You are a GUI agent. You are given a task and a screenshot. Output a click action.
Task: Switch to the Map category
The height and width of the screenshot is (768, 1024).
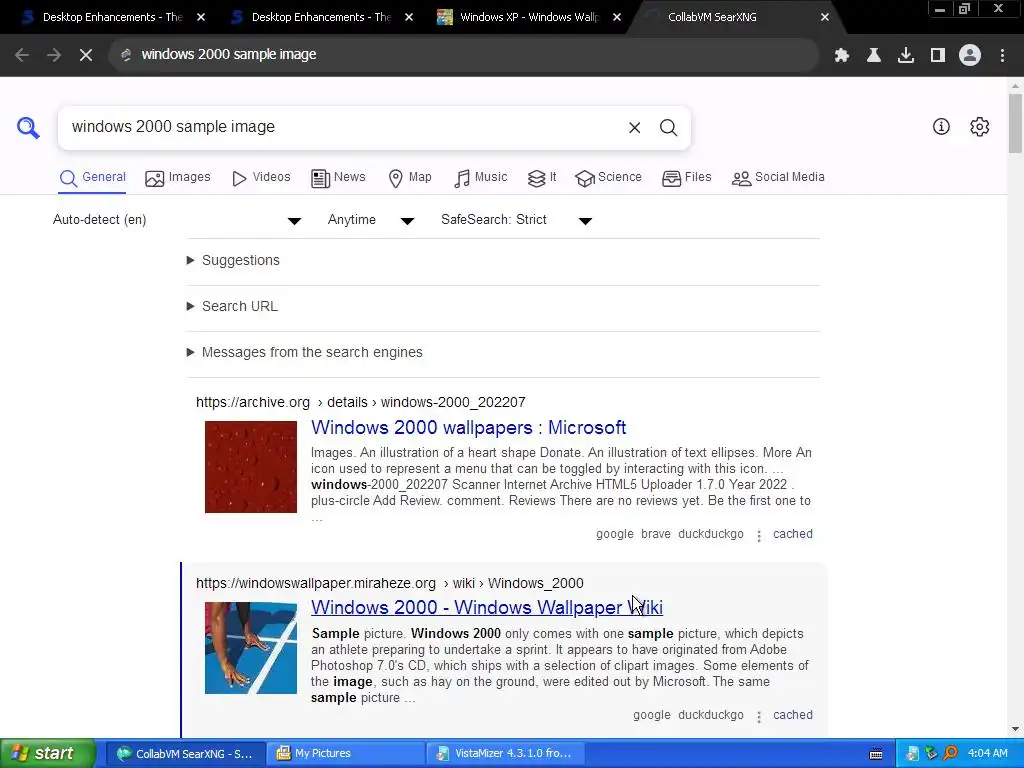tap(409, 178)
